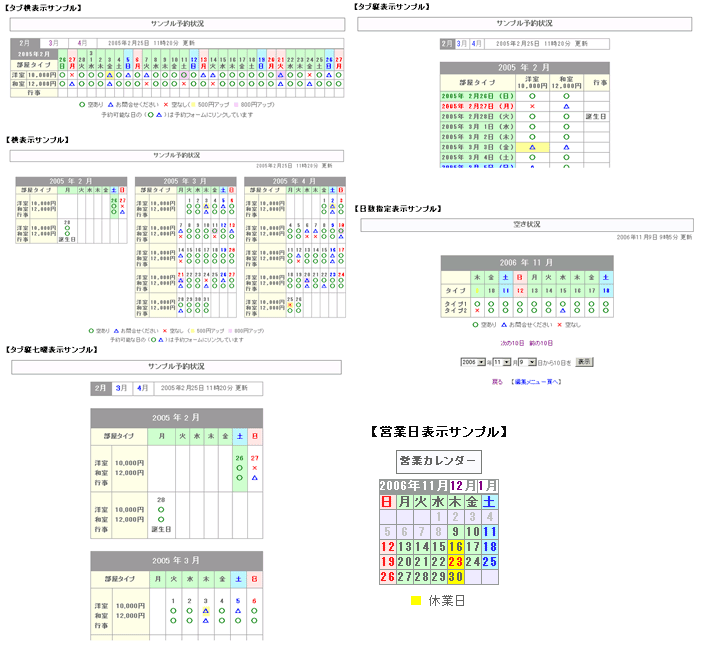Screen dimensions: 701x649
Task: Click the タイプ1 circle under 18 土 in 日数指定表示サンプル
Action: click(x=606, y=304)
